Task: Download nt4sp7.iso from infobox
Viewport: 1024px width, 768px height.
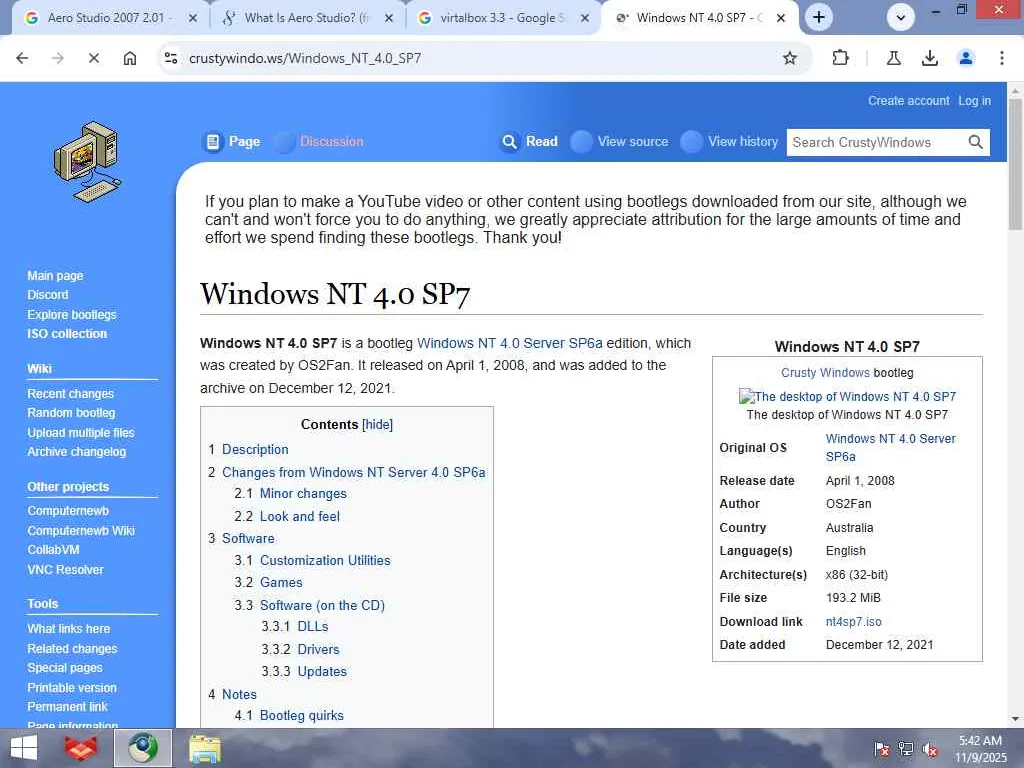Action: (854, 622)
